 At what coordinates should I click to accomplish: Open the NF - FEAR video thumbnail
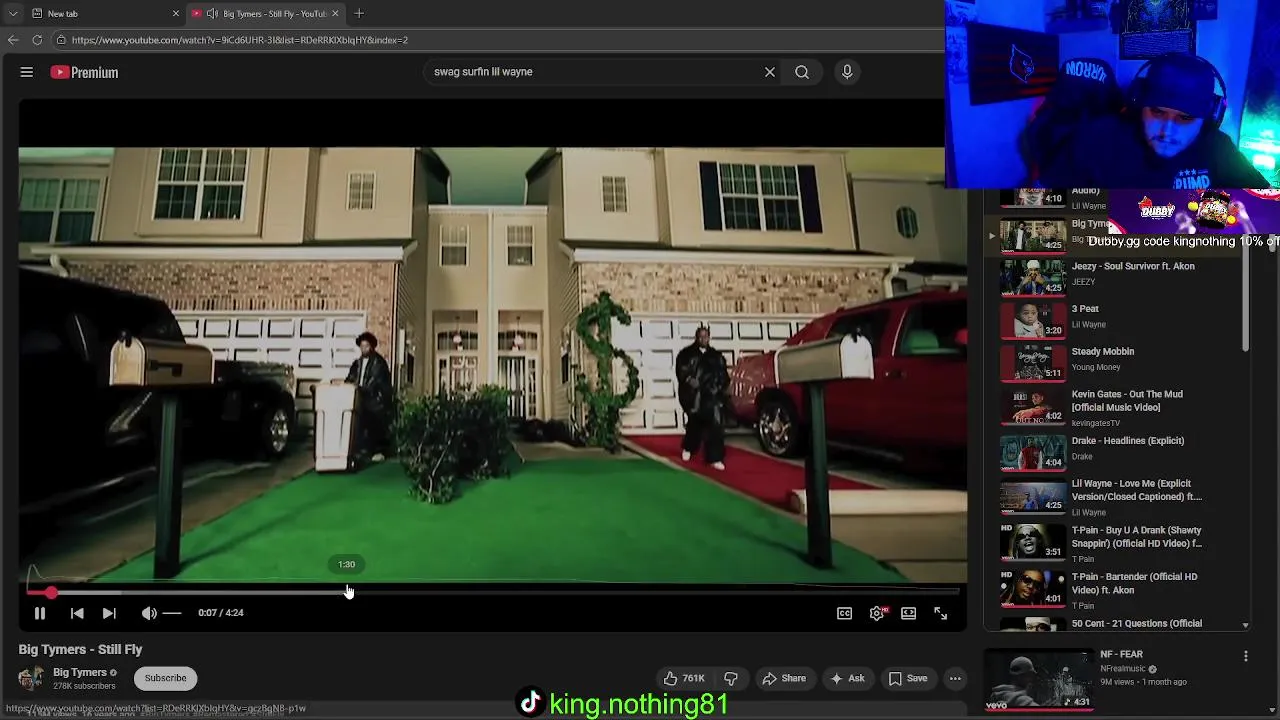point(1038,679)
